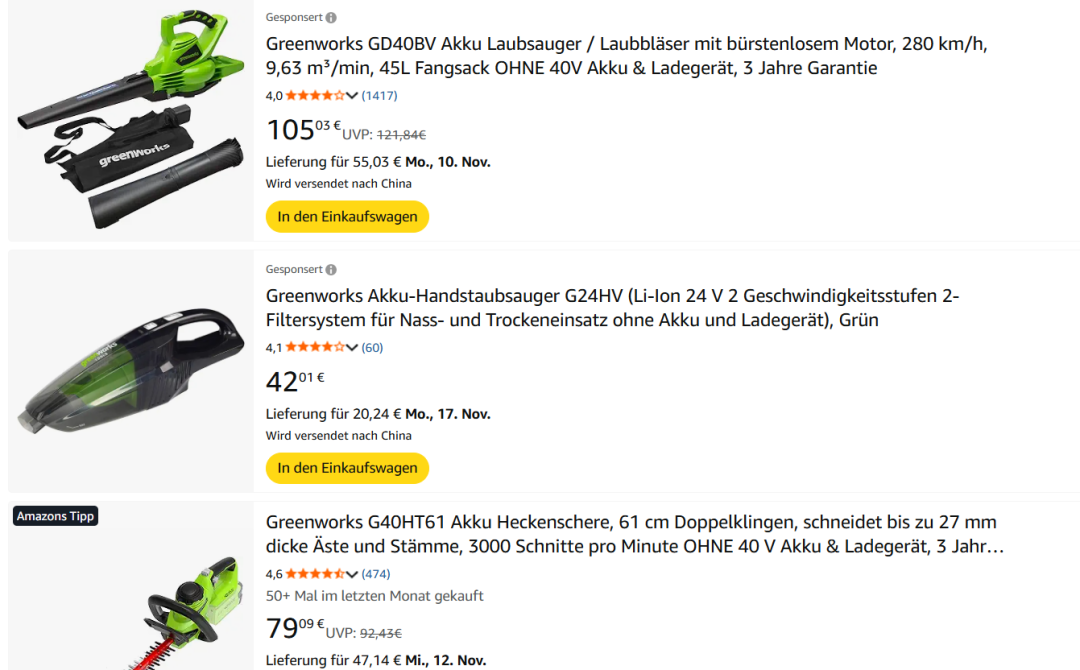The image size is (1080, 670).
Task: Click the G24HV hand vacuum's star rating
Action: (315, 348)
